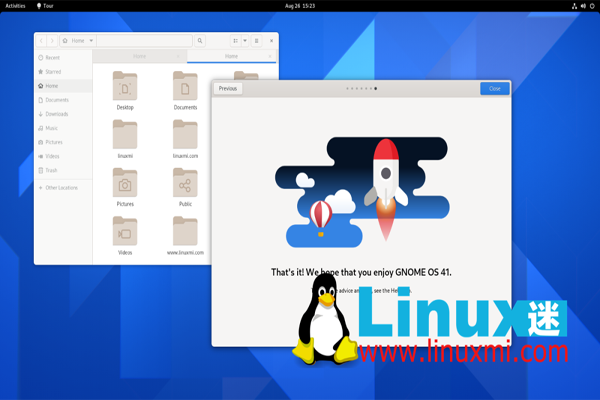Image resolution: width=600 pixels, height=400 pixels.
Task: Click the Close button in Tour dialog
Action: (x=495, y=89)
